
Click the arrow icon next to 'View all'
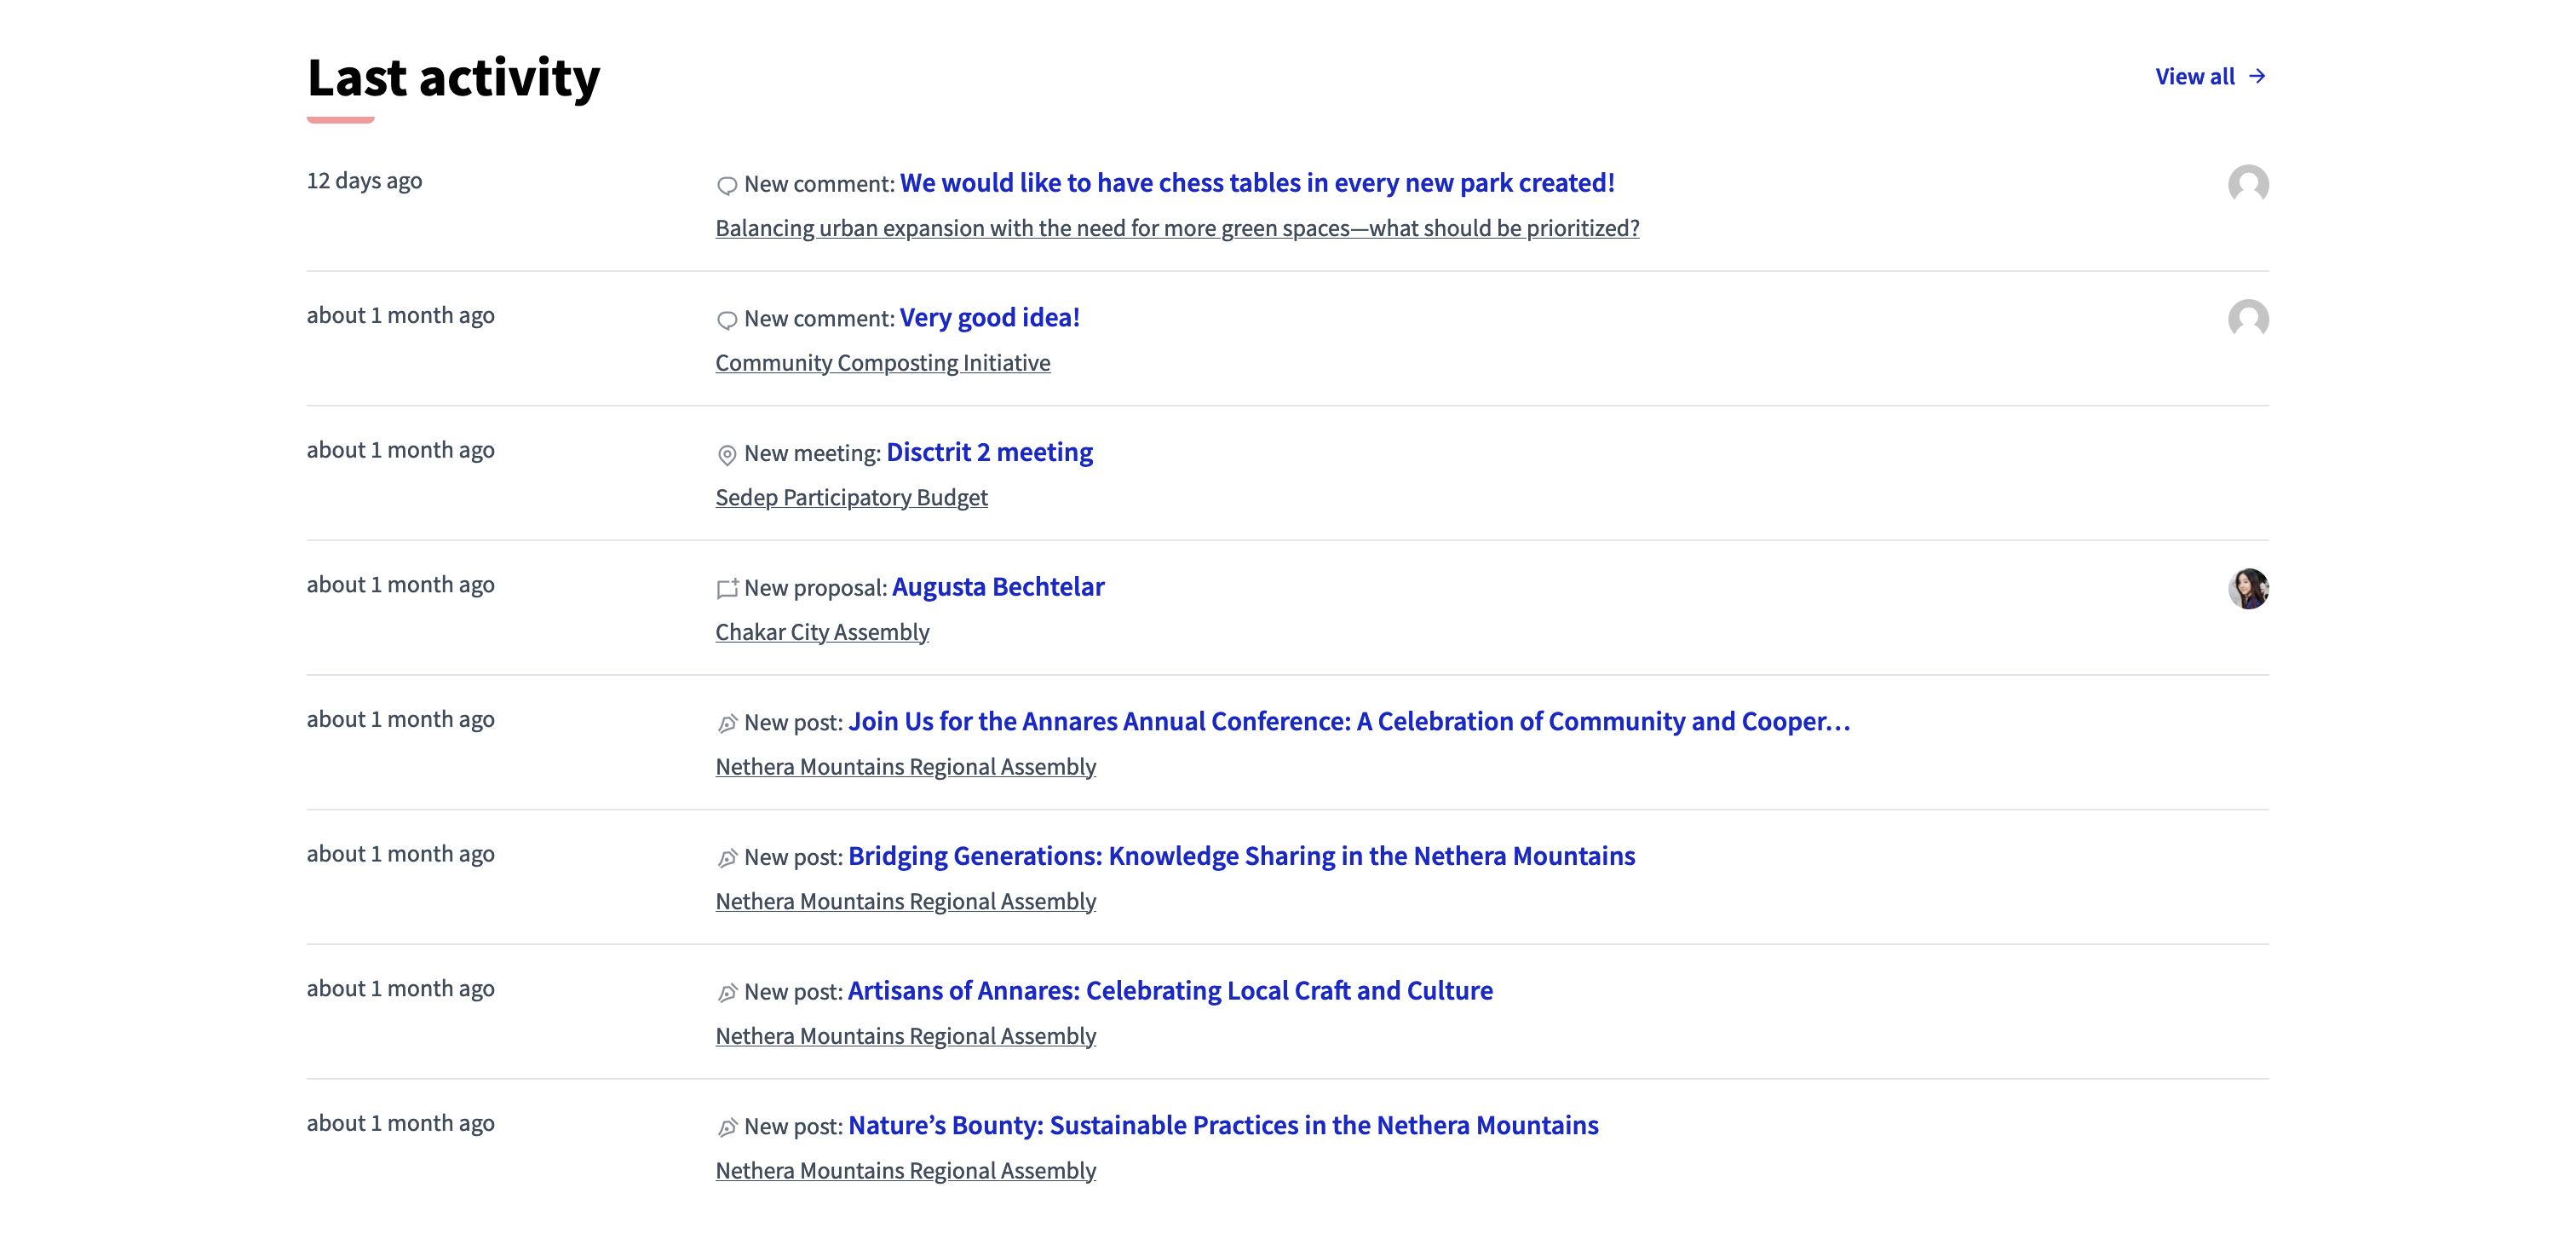click(2257, 76)
